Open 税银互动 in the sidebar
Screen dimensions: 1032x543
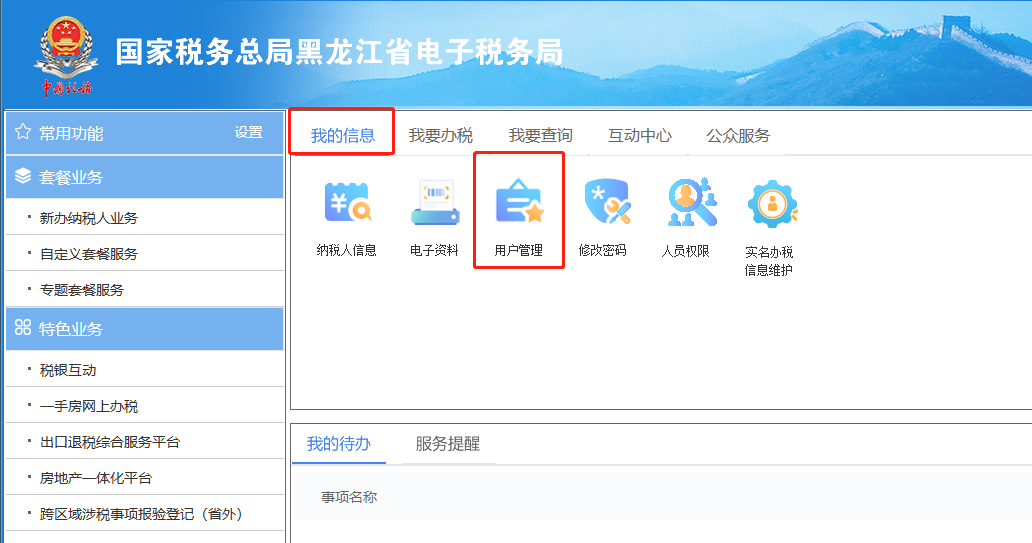click(x=68, y=370)
